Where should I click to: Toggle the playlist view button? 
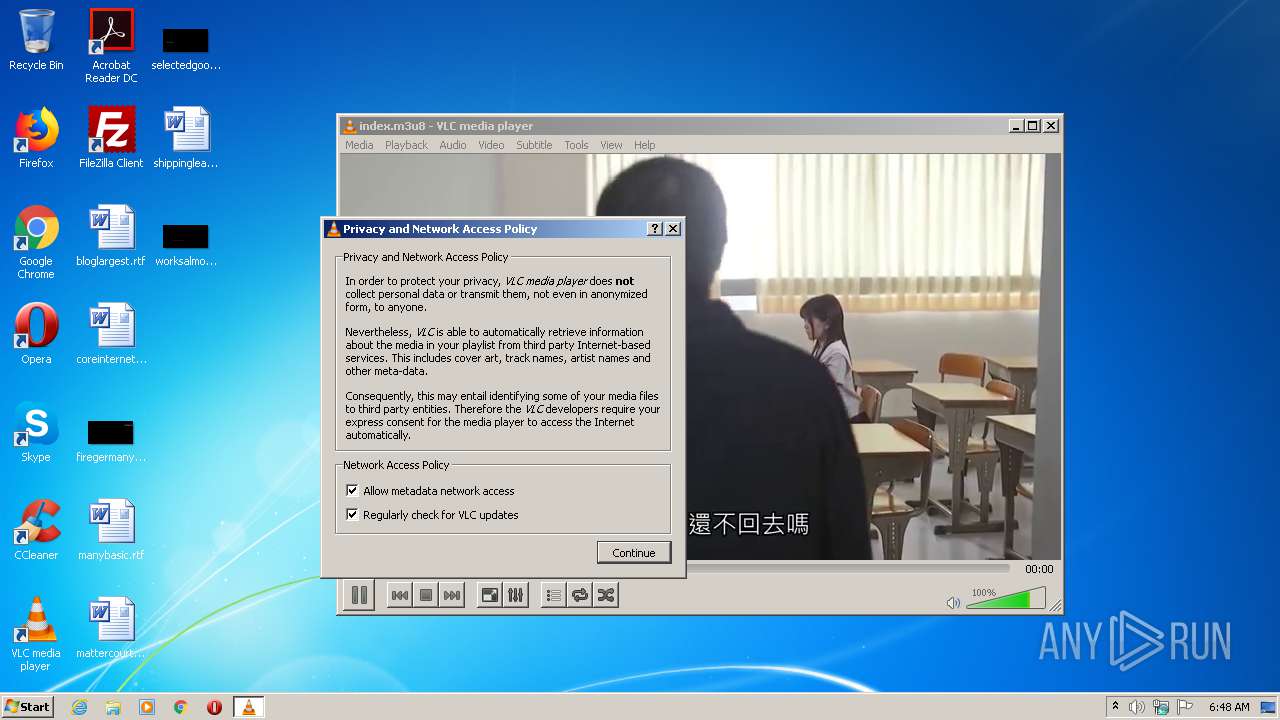click(553, 595)
